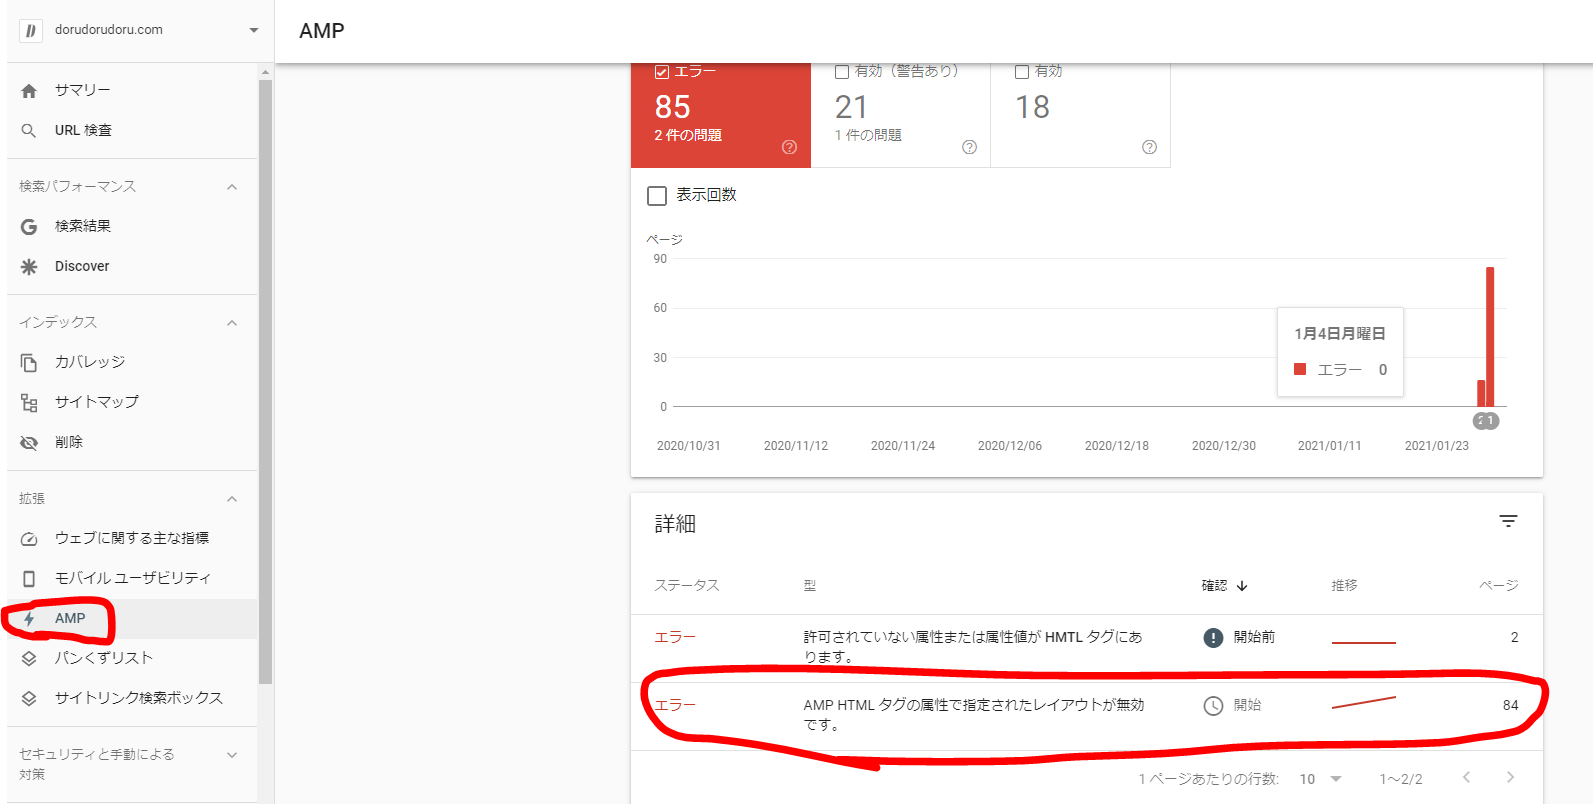Viewport: 1593px width, 804px height.
Task: Check the 有効（警告あり） checkbox
Action: [x=842, y=72]
